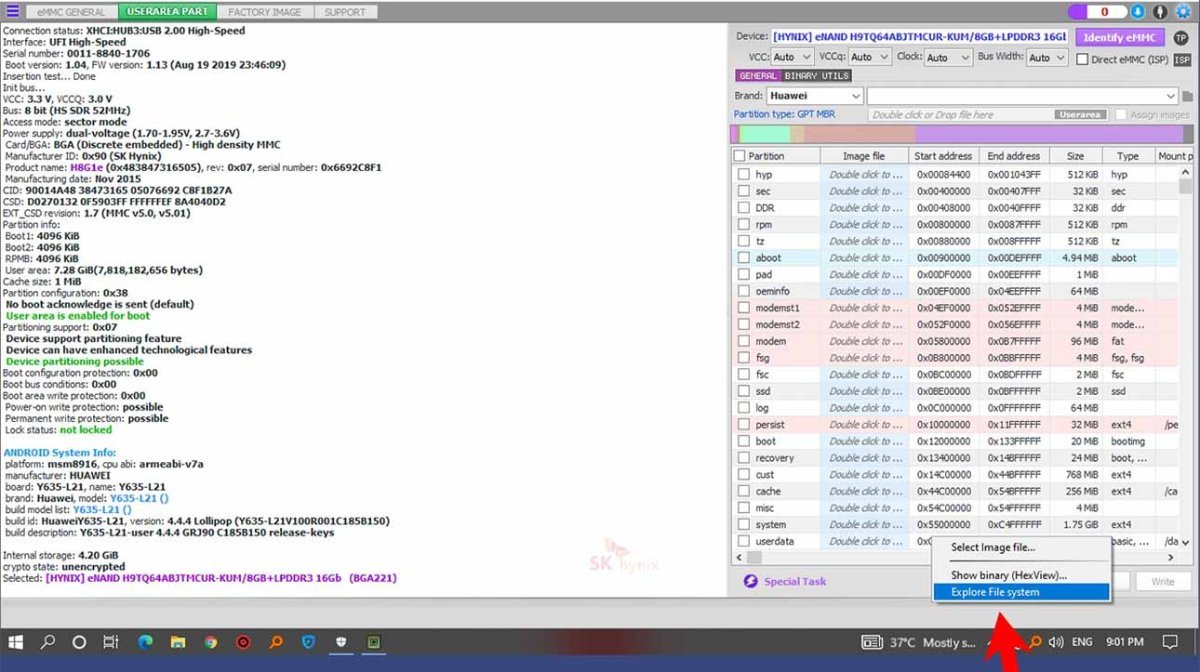Click the Special Task icon
The image size is (1200, 672).
(750, 581)
